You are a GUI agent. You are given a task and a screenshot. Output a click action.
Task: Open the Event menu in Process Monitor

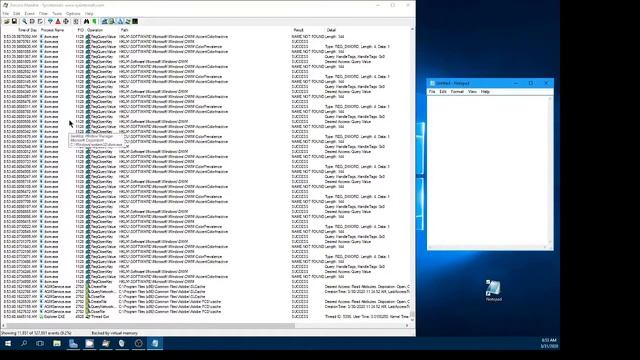pos(29,13)
